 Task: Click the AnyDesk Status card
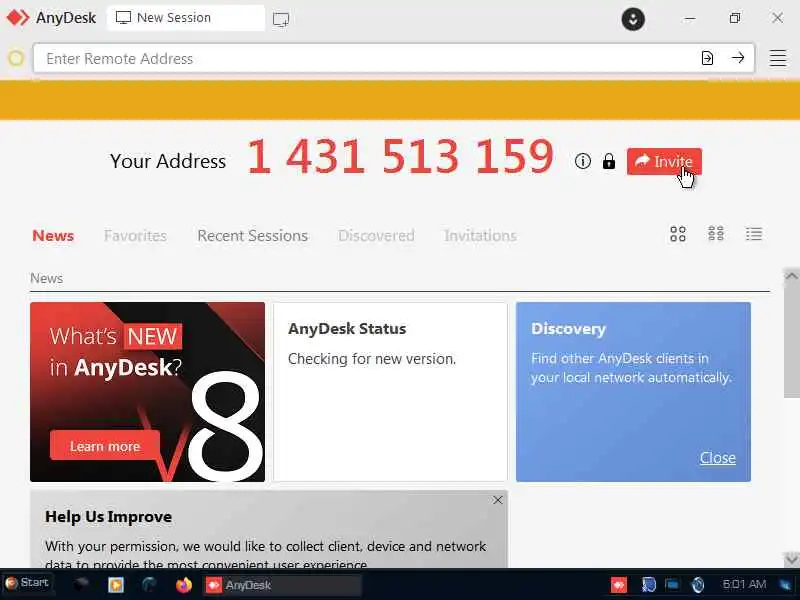tap(390, 392)
